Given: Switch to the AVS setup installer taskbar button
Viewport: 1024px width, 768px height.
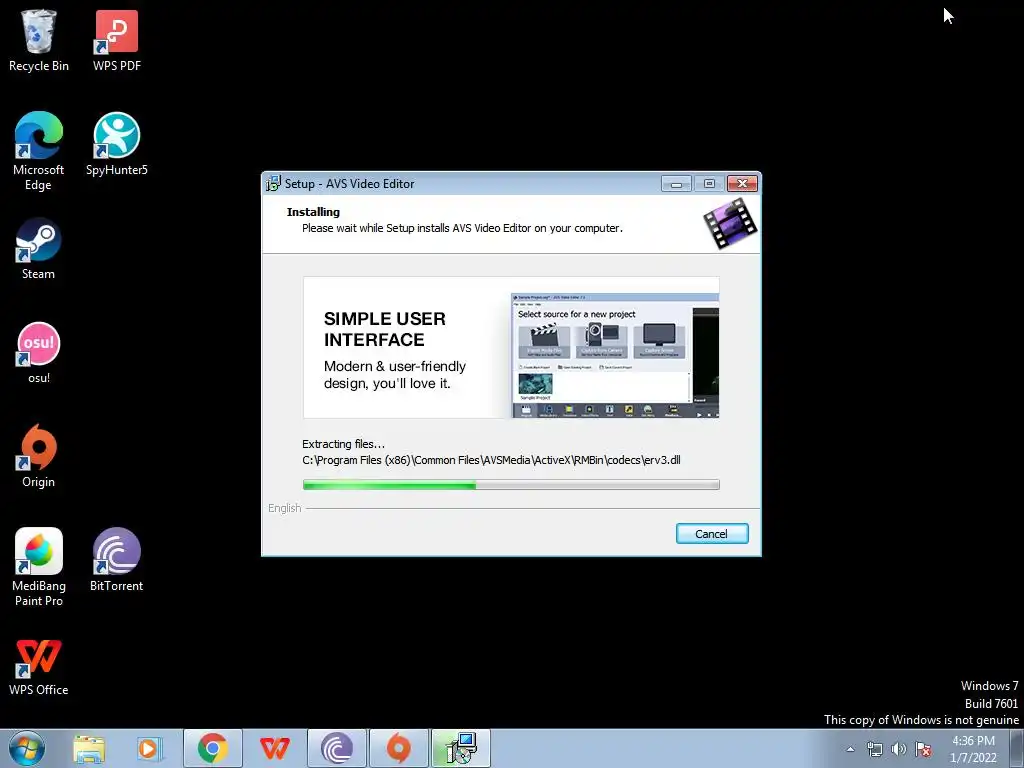Looking at the screenshot, I should tap(461, 748).
